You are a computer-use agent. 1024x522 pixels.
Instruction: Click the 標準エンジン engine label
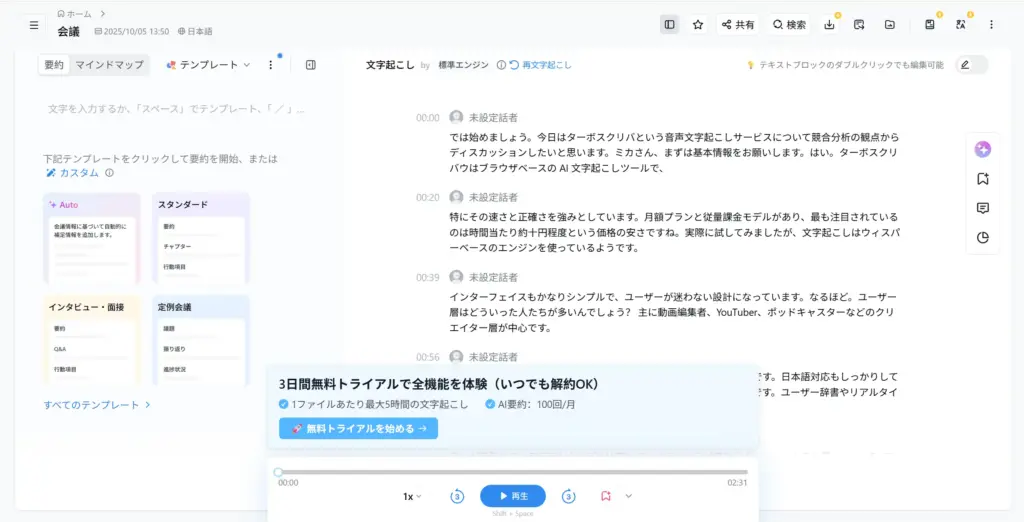[463, 65]
